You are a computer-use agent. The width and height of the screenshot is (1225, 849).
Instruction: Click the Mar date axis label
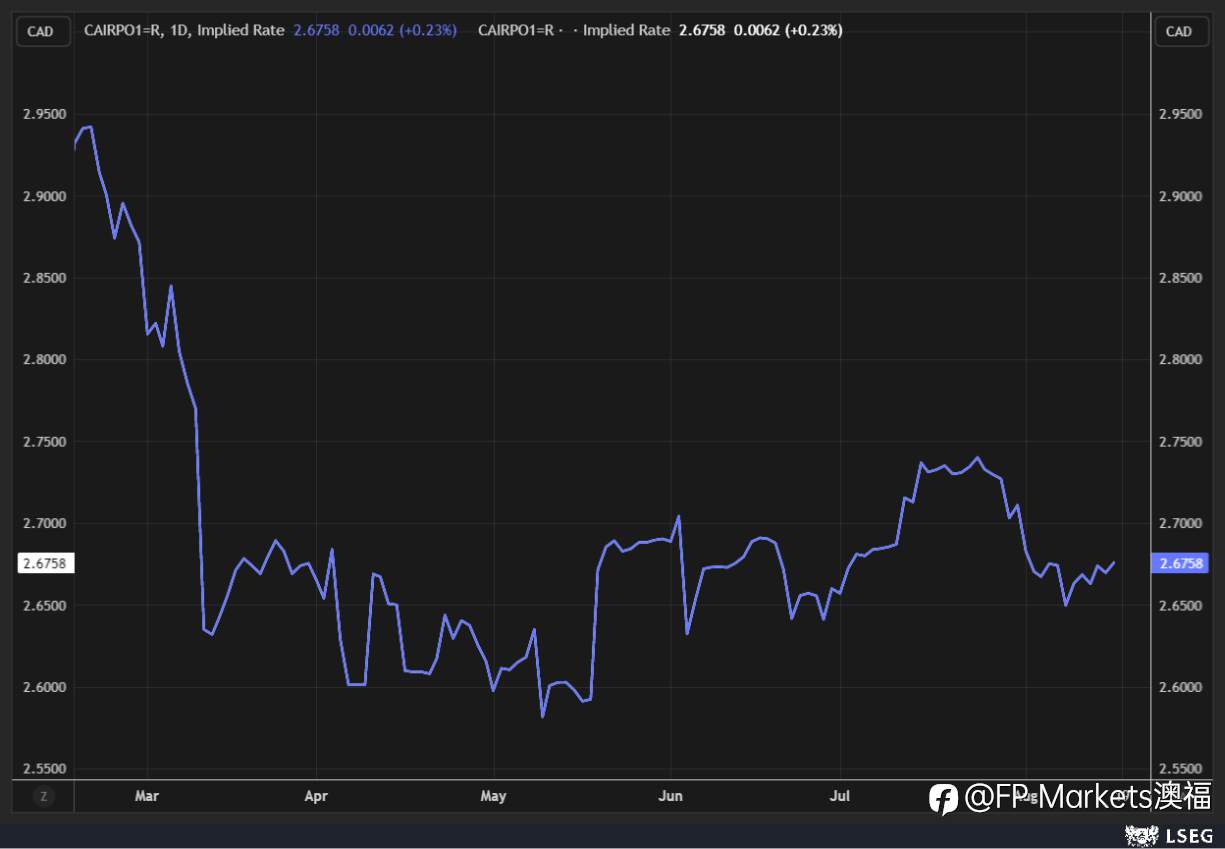click(x=147, y=796)
